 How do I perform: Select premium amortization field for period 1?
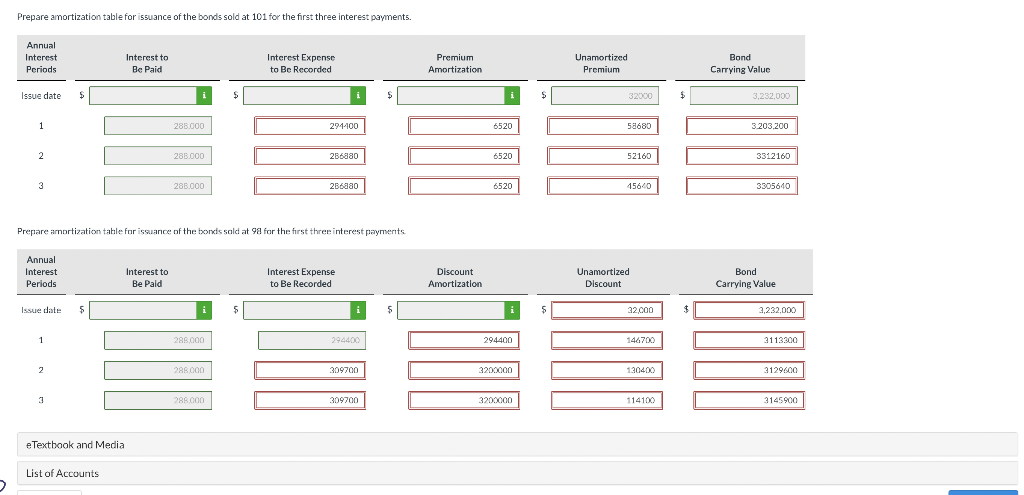(464, 126)
